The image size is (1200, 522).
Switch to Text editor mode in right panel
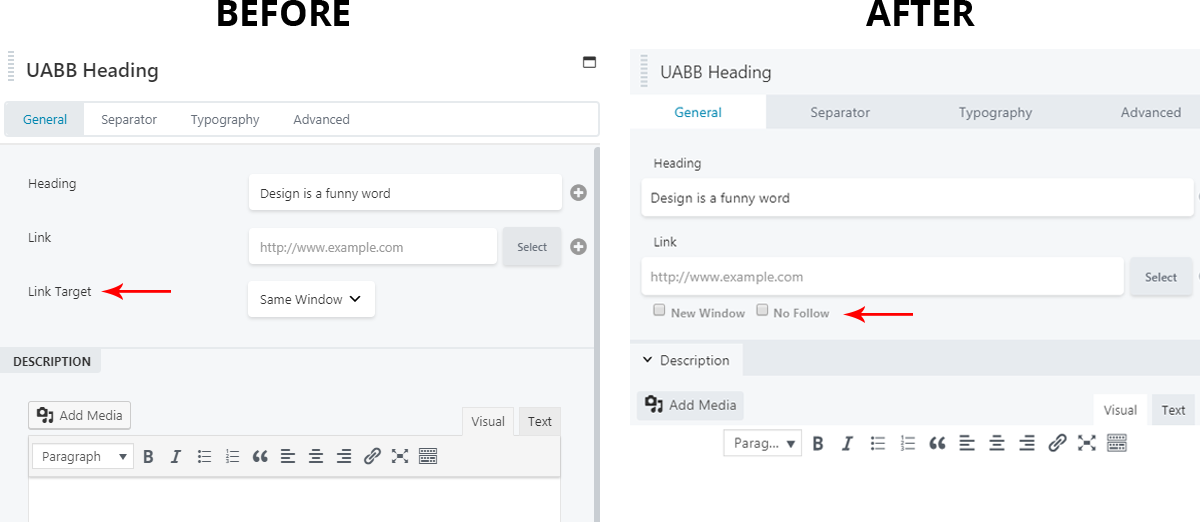1173,410
